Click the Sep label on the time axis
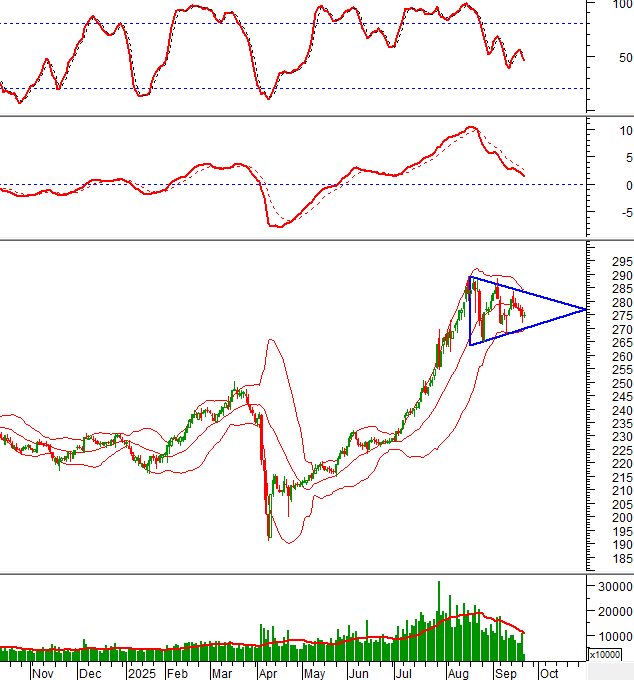634x680 pixels. coord(506,673)
